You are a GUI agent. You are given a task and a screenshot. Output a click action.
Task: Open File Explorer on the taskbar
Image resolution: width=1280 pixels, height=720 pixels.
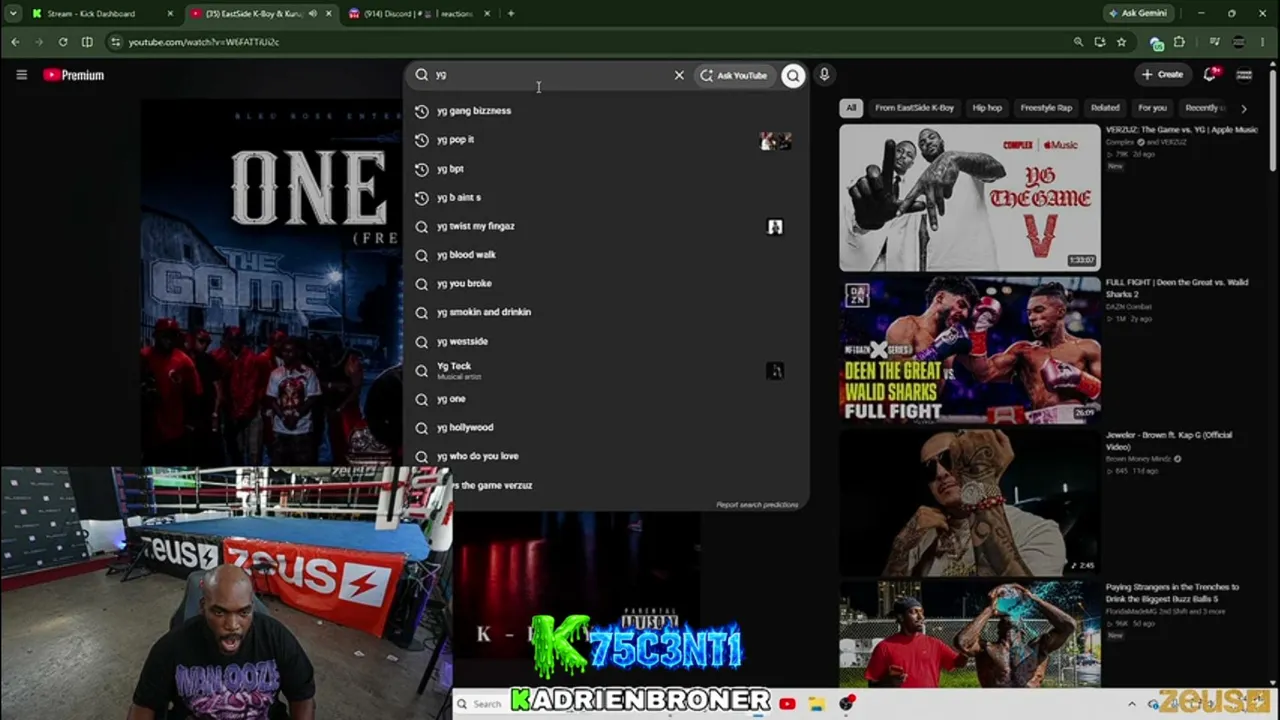pyautogui.click(x=817, y=704)
